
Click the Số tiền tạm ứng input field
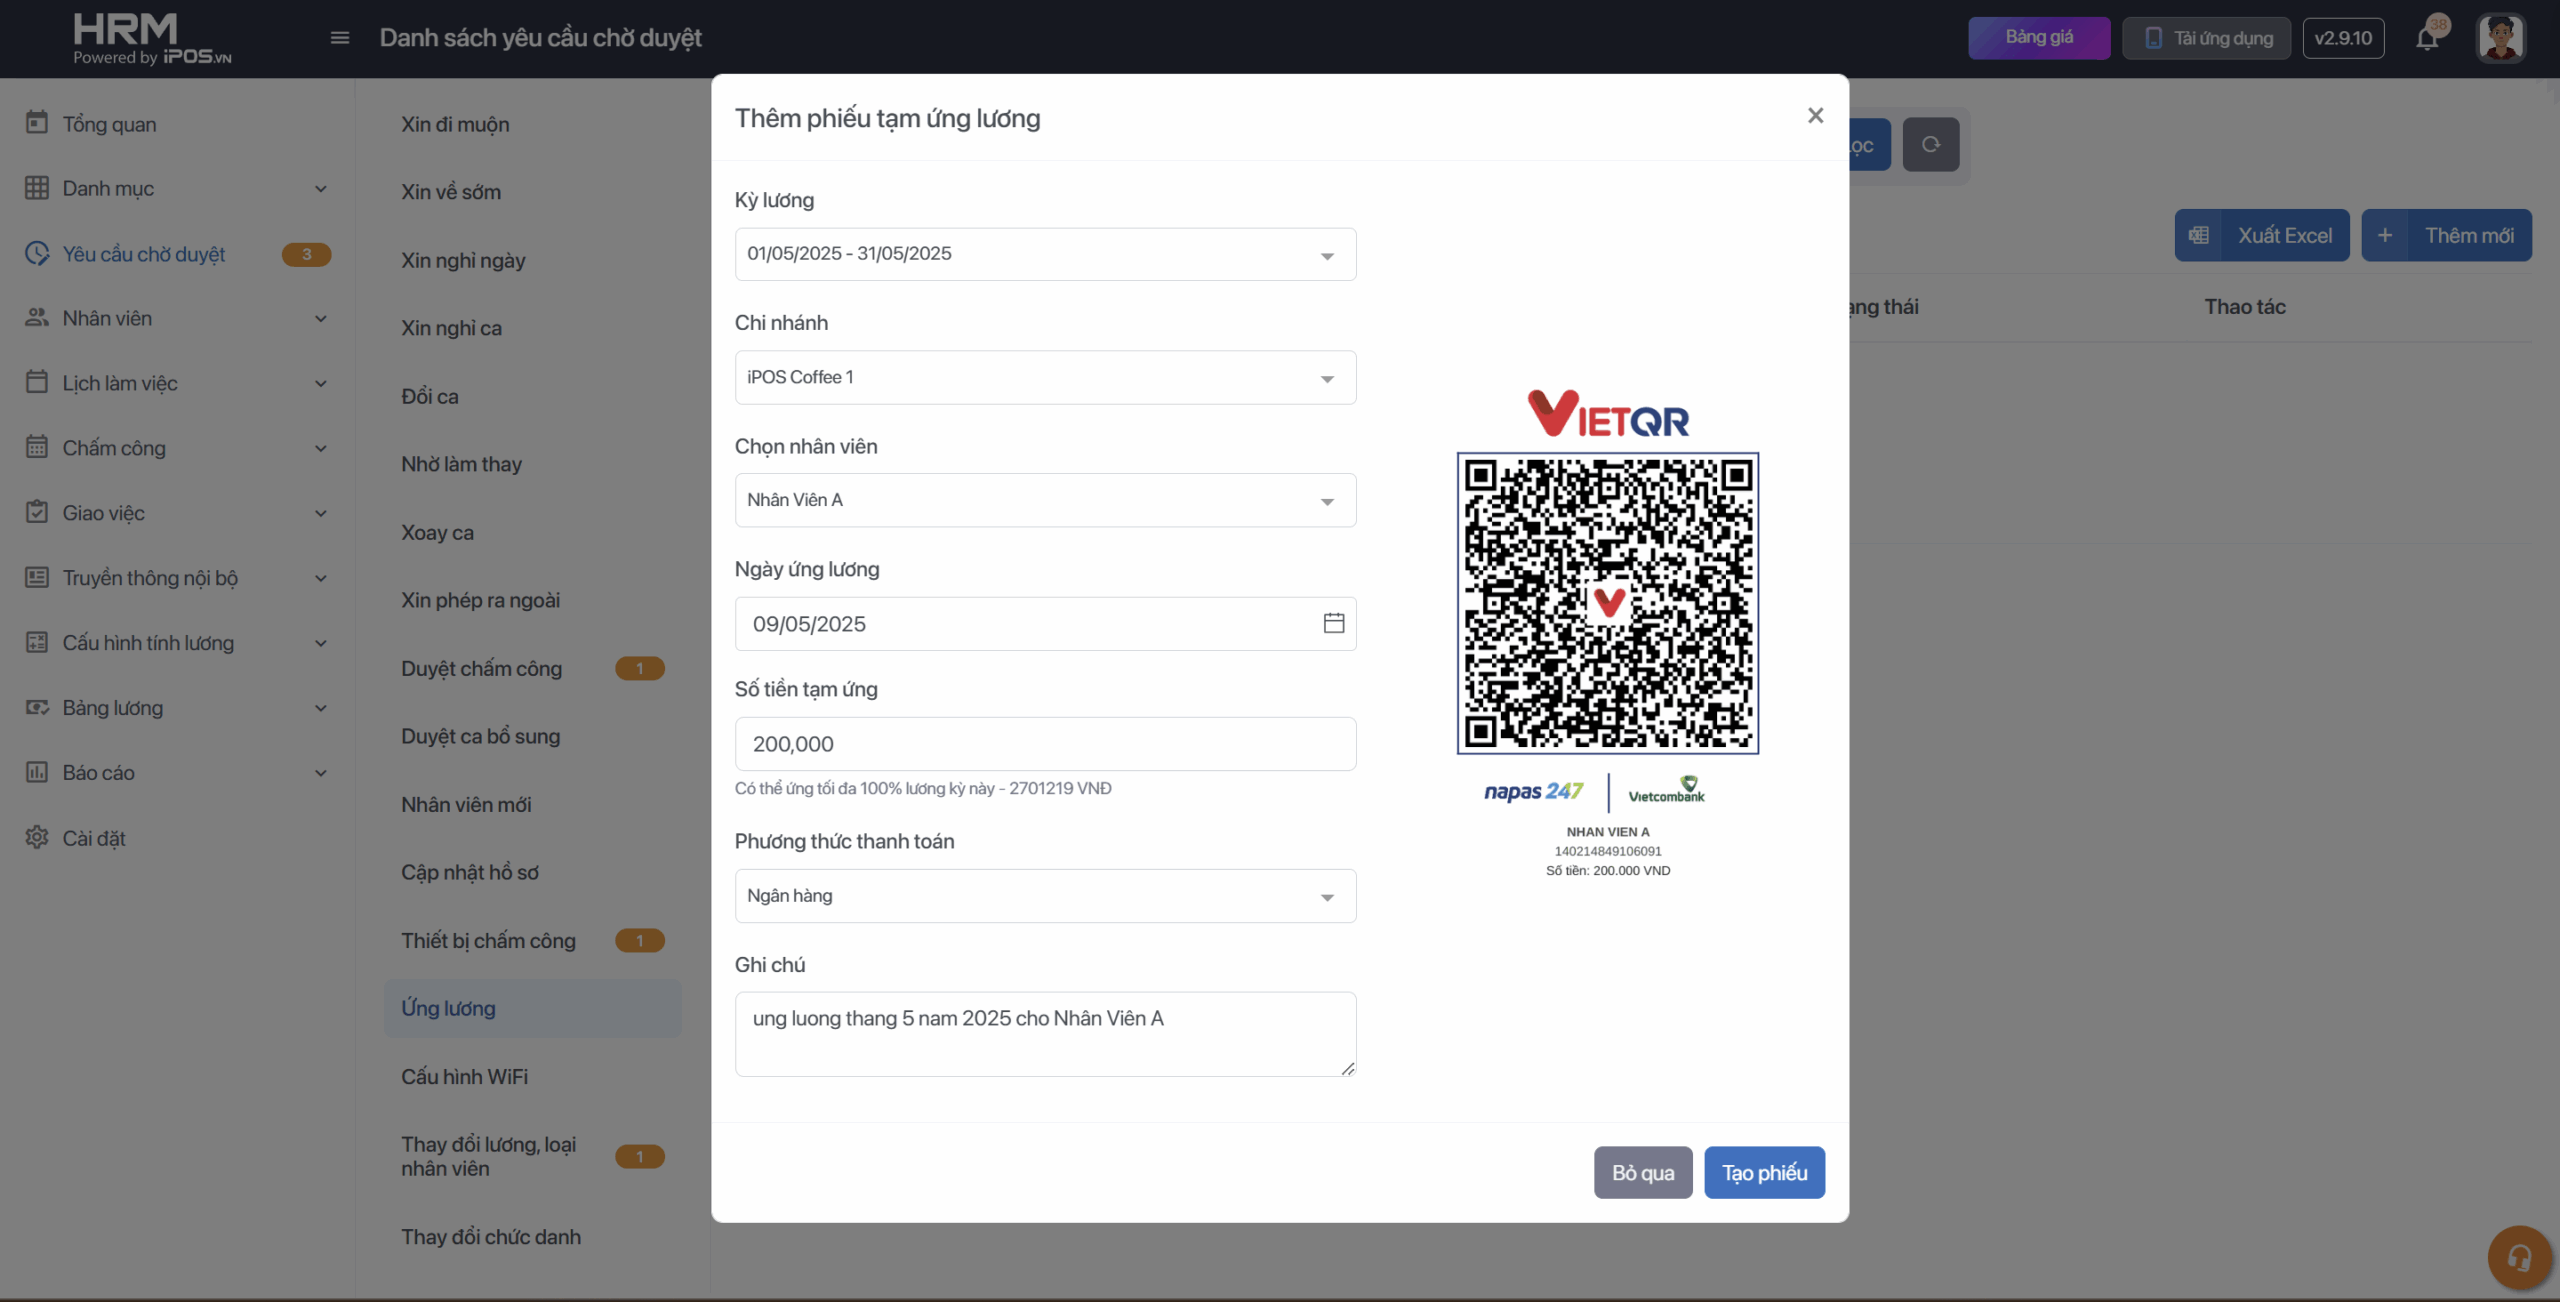tap(1045, 743)
